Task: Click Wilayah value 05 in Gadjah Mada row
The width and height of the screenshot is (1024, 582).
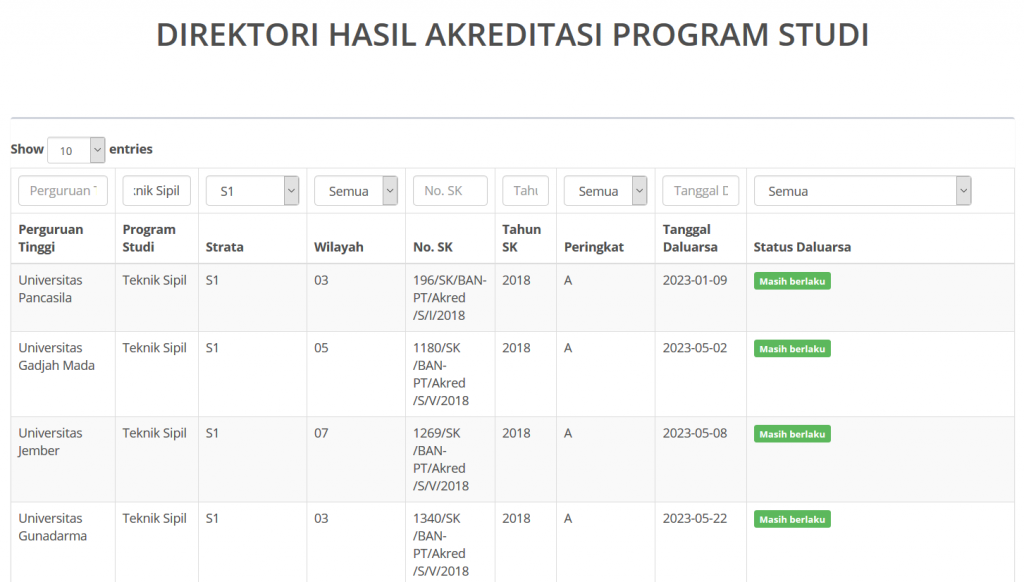Action: 321,348
